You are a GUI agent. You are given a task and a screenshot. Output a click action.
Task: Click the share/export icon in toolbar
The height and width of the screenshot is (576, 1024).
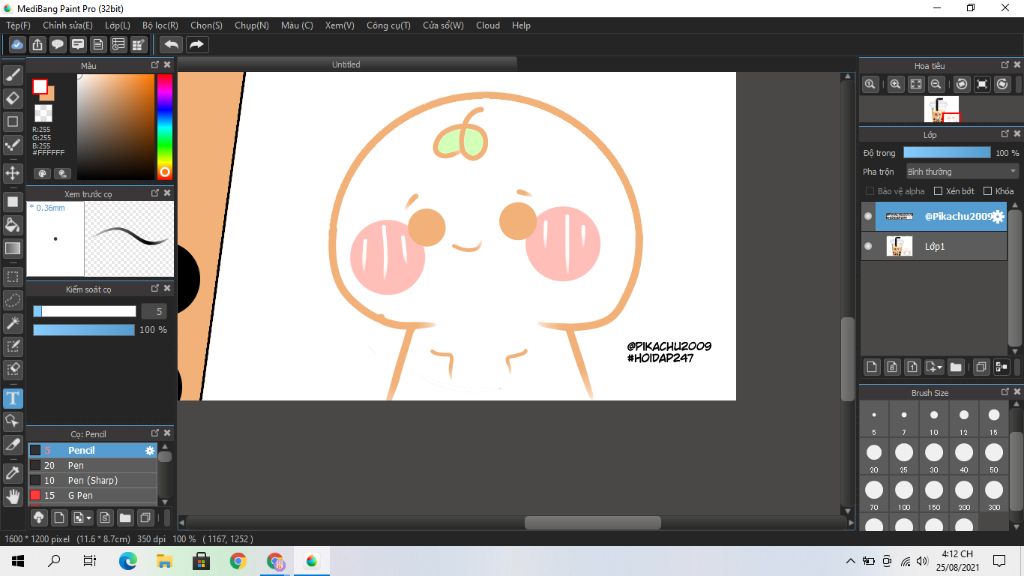(x=37, y=44)
